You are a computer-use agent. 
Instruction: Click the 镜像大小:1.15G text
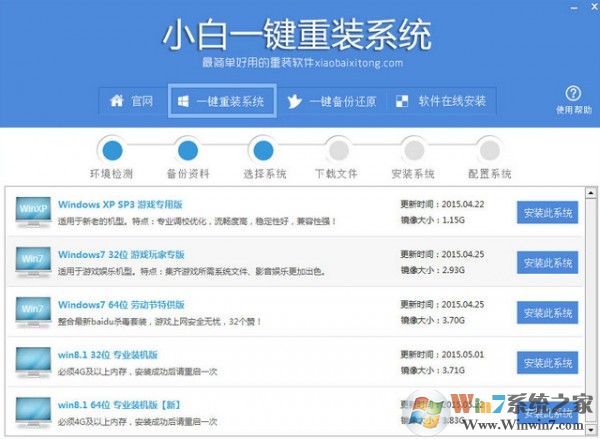coord(432,220)
